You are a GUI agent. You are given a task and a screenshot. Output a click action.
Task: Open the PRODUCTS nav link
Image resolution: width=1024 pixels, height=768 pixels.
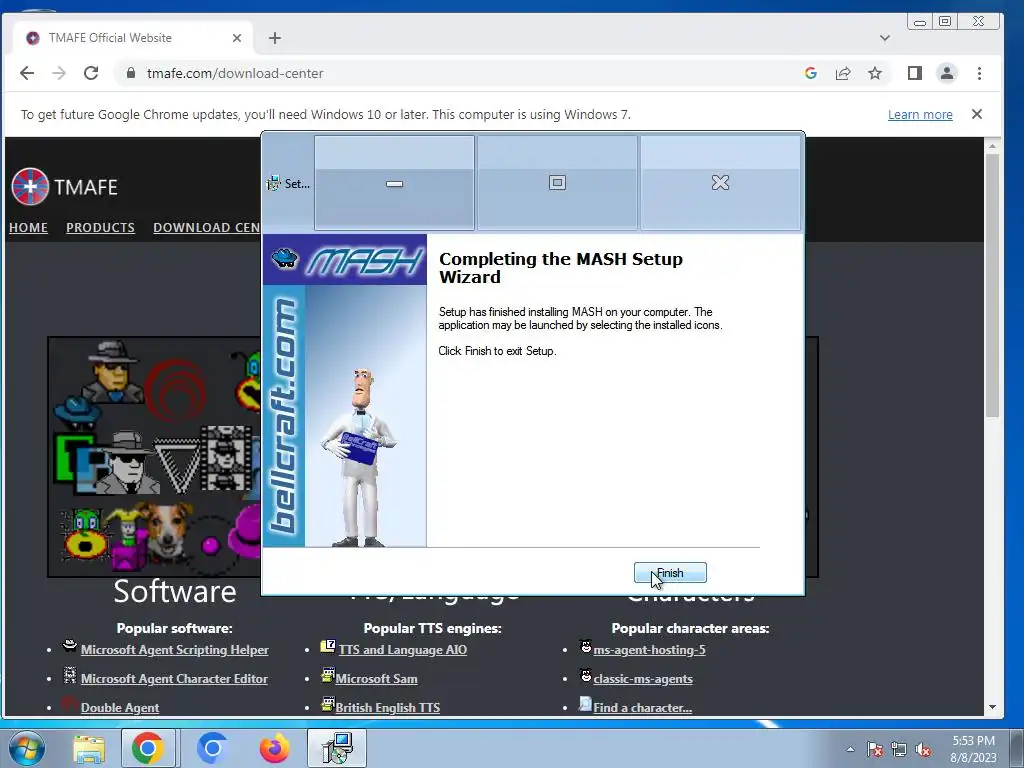tap(100, 228)
